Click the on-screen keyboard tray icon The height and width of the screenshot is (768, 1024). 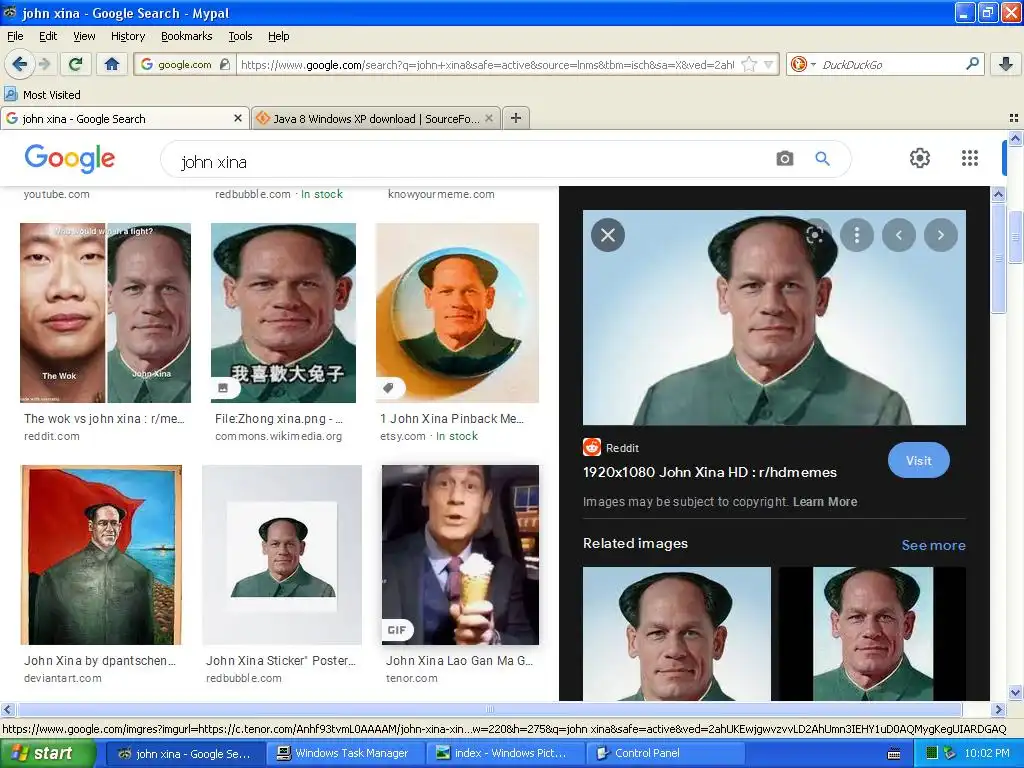pyautogui.click(x=894, y=754)
